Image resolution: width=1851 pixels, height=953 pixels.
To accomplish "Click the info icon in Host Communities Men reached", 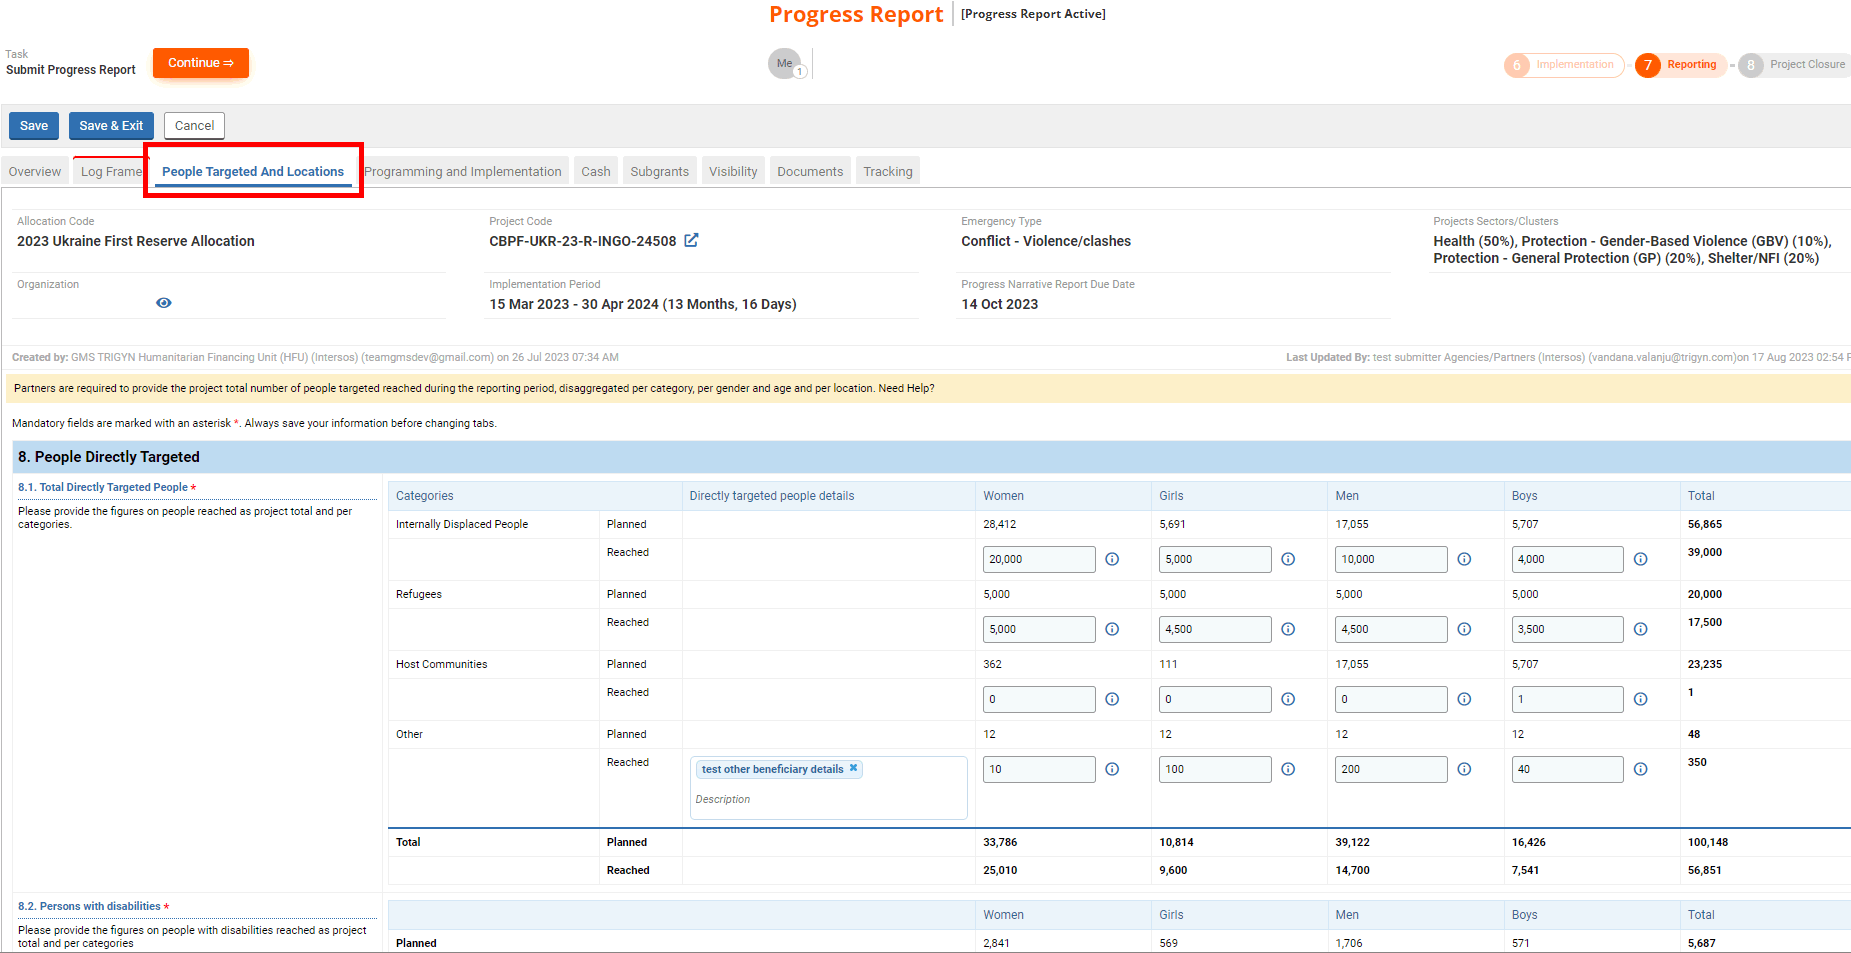I will (x=1464, y=699).
